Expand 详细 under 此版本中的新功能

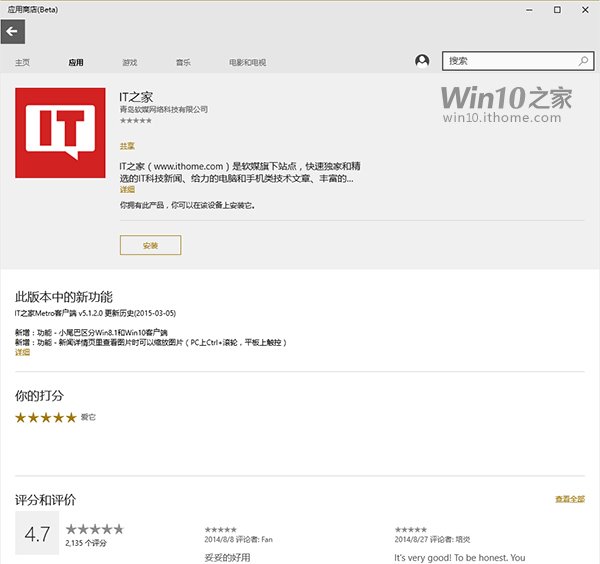click(x=22, y=352)
